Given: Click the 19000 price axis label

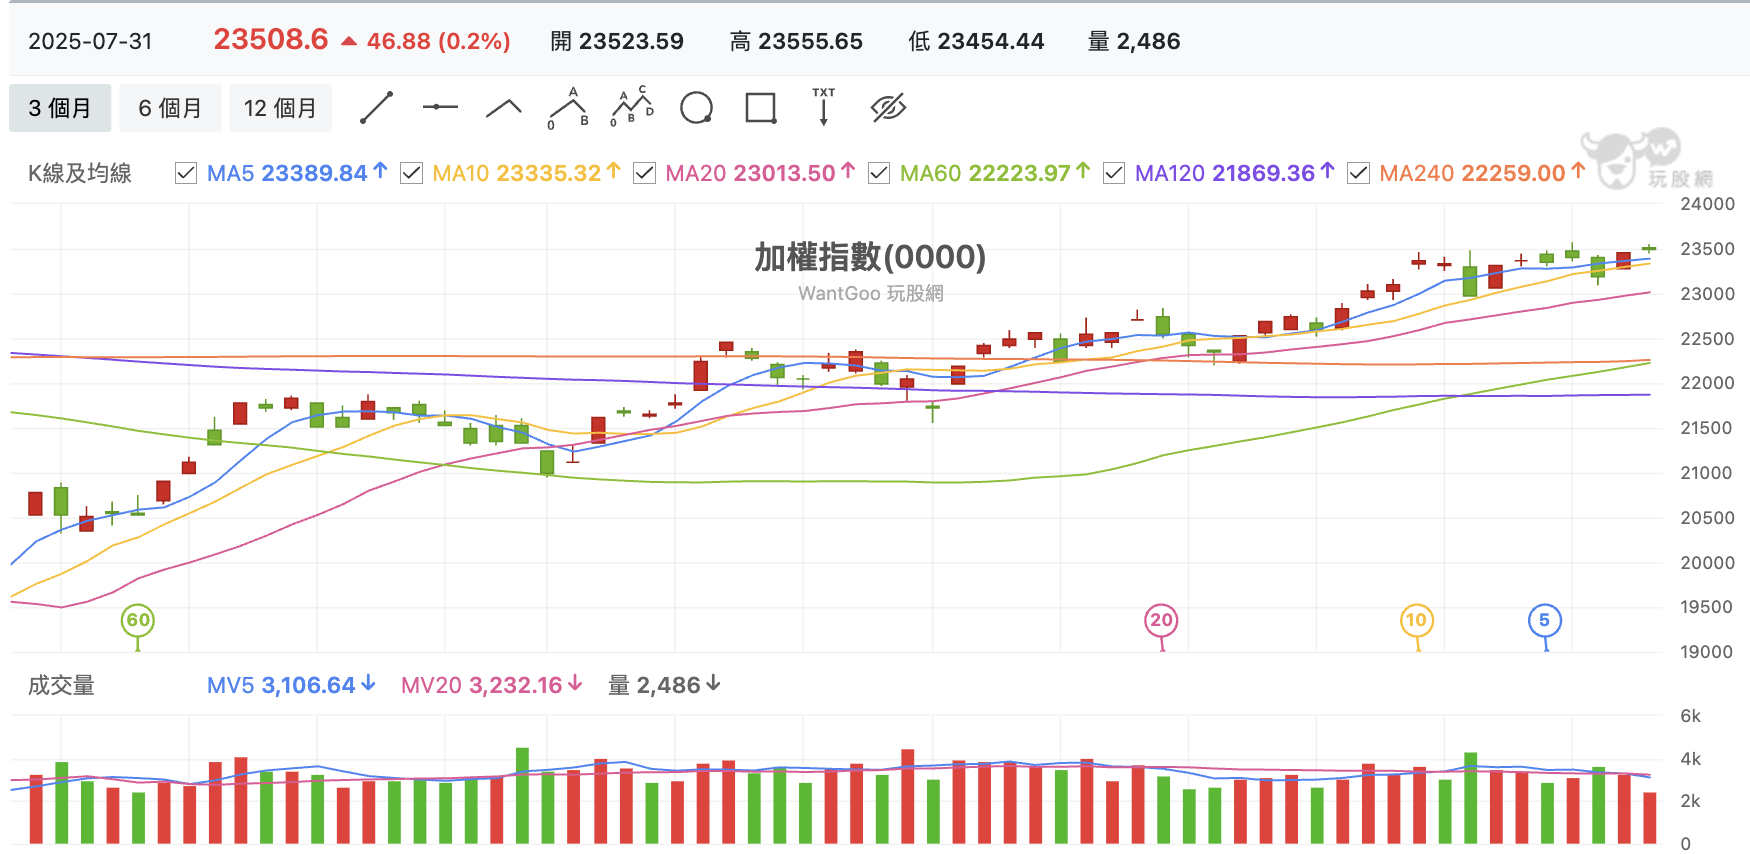Looking at the screenshot, I should click(1707, 652).
